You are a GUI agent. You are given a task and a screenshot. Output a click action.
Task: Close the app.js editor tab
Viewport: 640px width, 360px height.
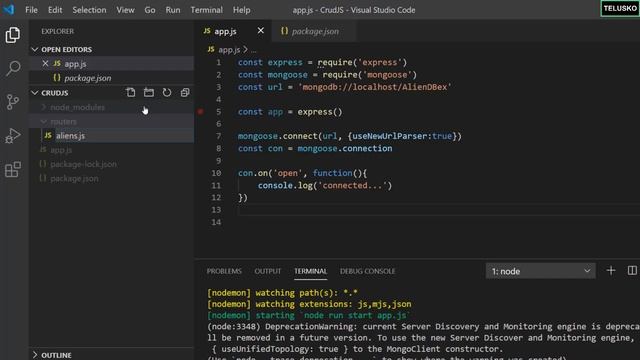click(x=260, y=31)
